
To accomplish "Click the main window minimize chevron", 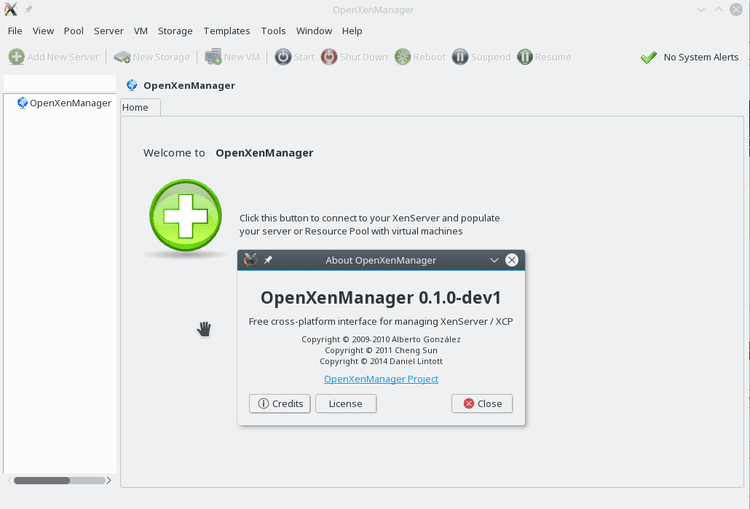I will click(x=701, y=10).
